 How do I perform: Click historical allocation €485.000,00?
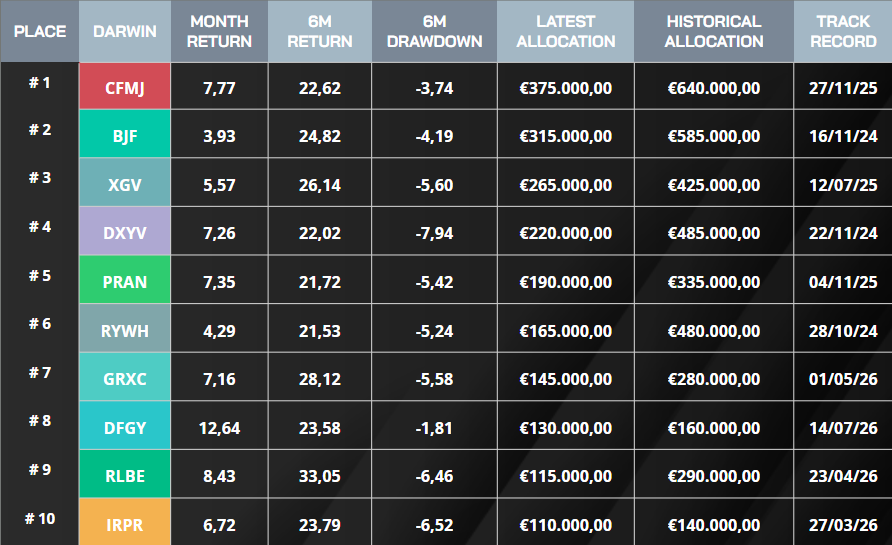pyautogui.click(x=713, y=233)
